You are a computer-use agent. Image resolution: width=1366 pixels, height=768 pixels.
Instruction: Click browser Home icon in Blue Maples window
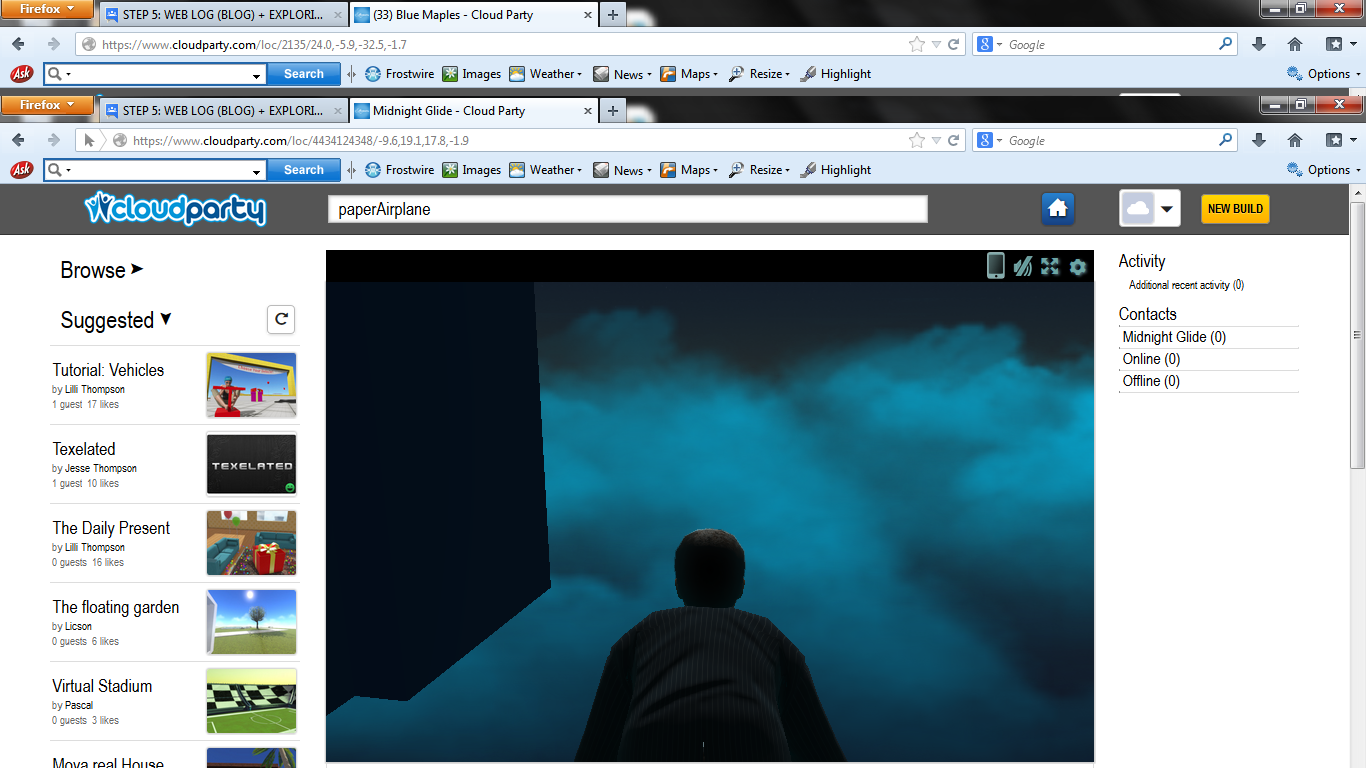[x=1295, y=44]
